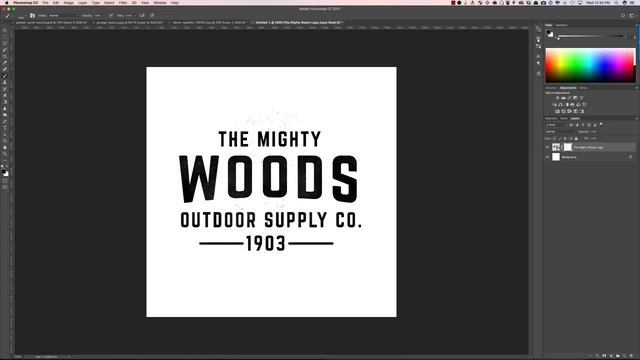This screenshot has height=360, width=640.
Task: Toggle lock all for the layer
Action: click(576, 138)
